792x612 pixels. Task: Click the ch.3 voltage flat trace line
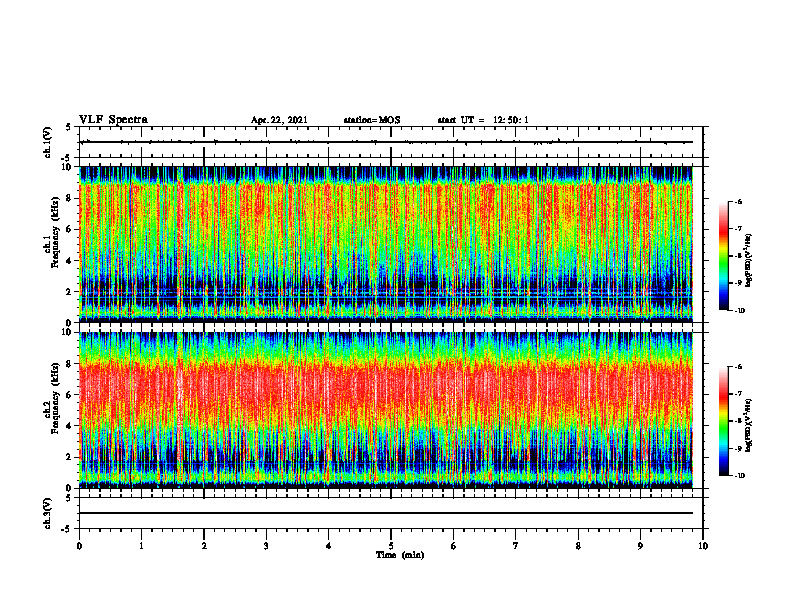[386, 513]
